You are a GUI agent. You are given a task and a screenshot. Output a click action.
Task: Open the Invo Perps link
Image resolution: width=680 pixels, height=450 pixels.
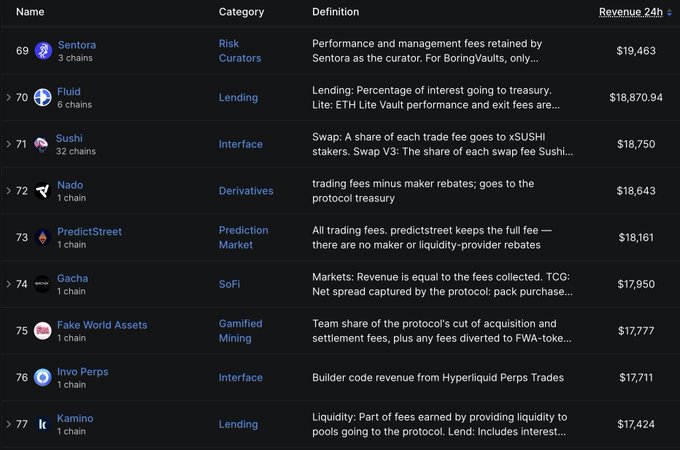pos(82,372)
